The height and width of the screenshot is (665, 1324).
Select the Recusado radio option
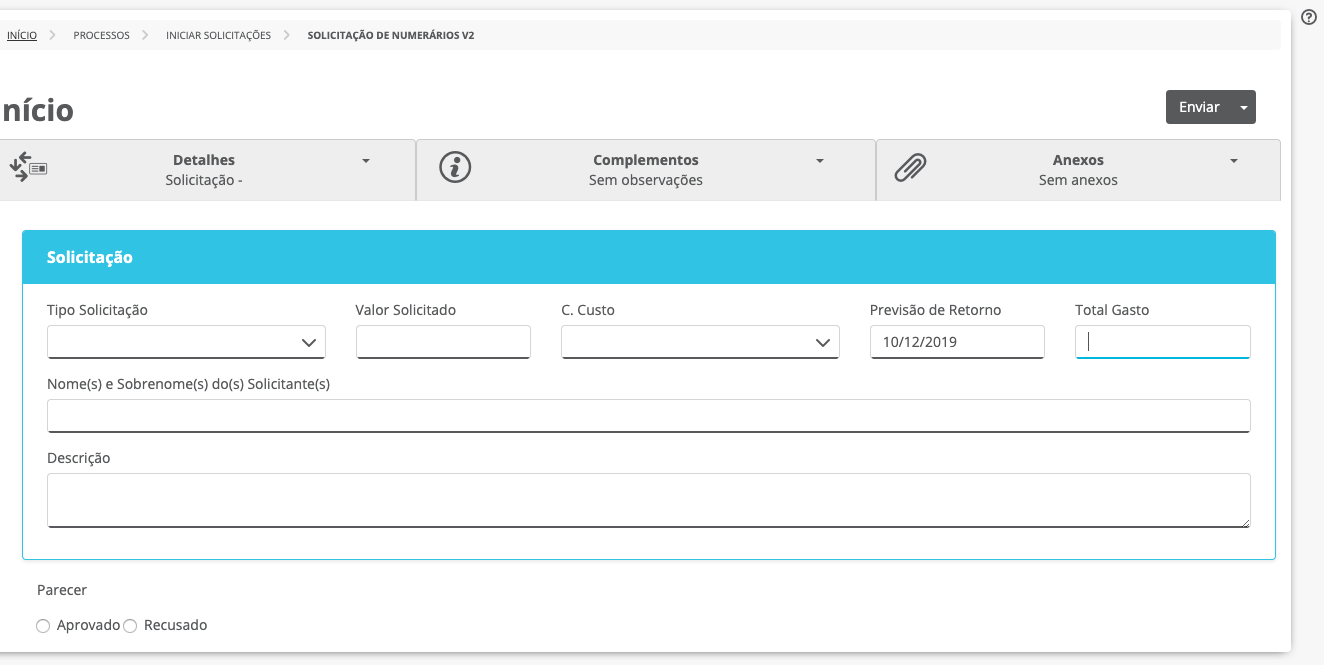(130, 626)
